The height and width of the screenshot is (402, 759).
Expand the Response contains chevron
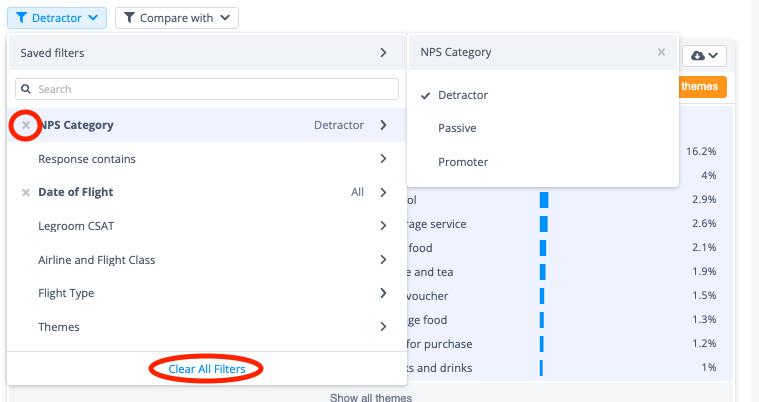click(x=383, y=159)
